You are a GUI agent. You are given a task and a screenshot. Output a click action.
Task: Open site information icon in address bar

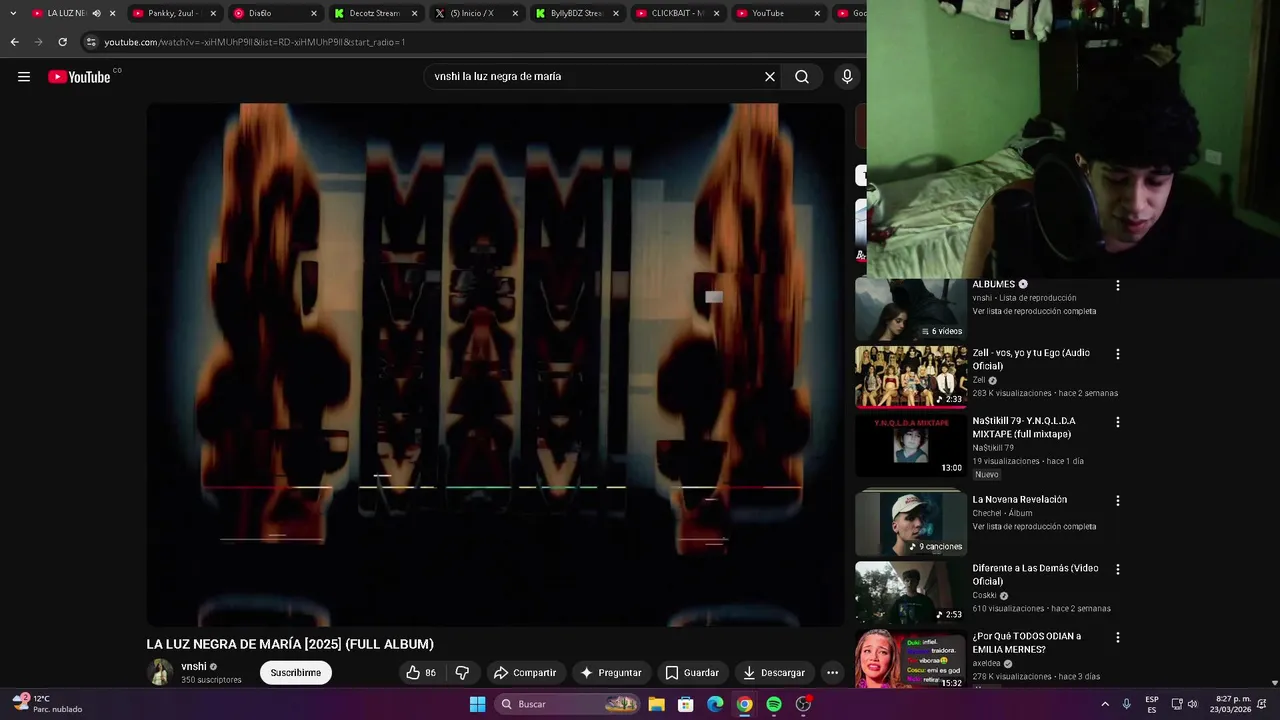(91, 42)
